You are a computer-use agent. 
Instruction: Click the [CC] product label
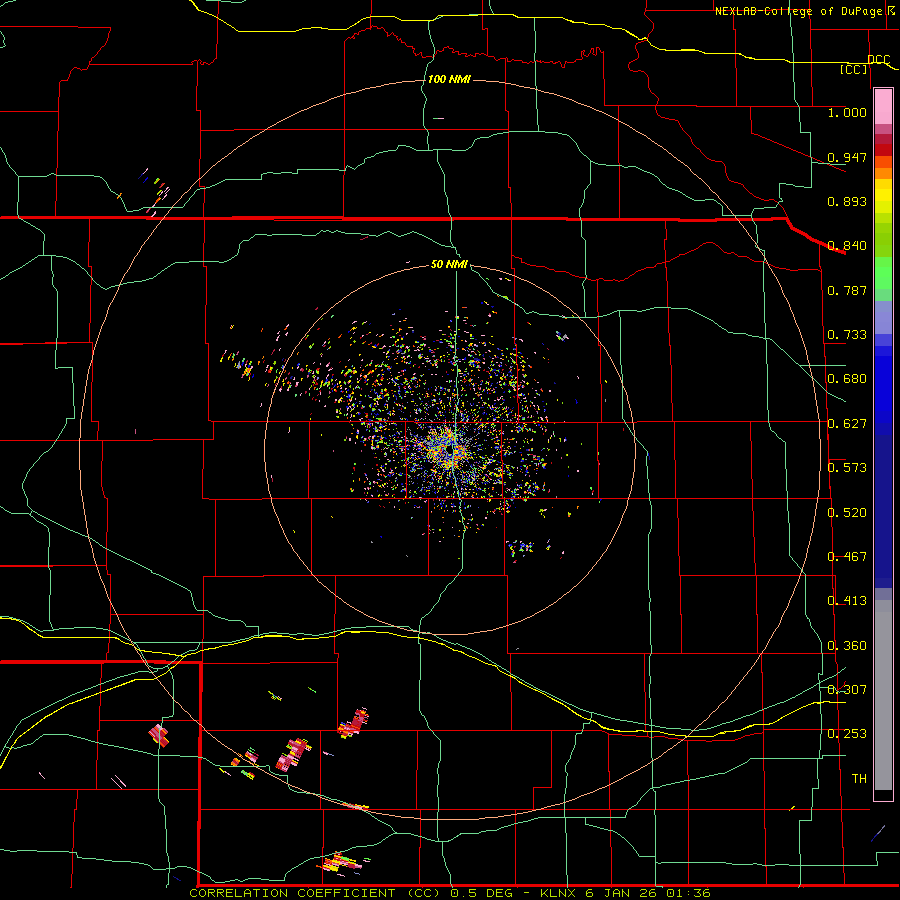click(854, 69)
